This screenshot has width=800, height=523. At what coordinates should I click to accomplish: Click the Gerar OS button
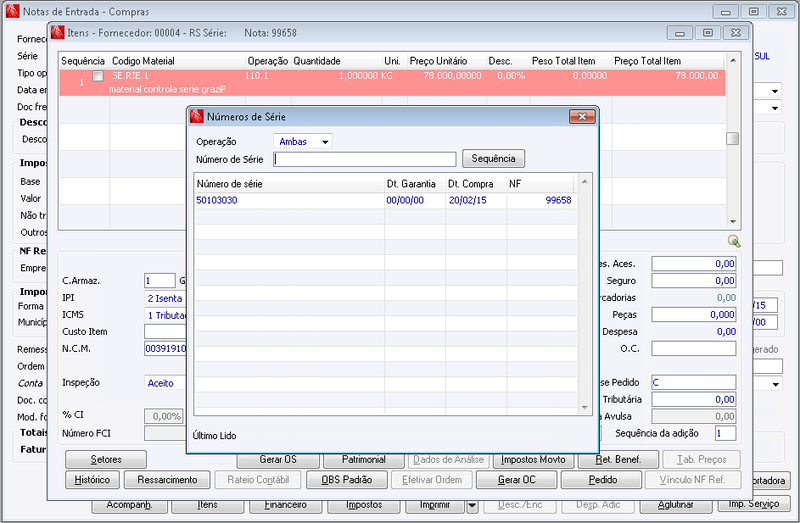click(x=278, y=461)
